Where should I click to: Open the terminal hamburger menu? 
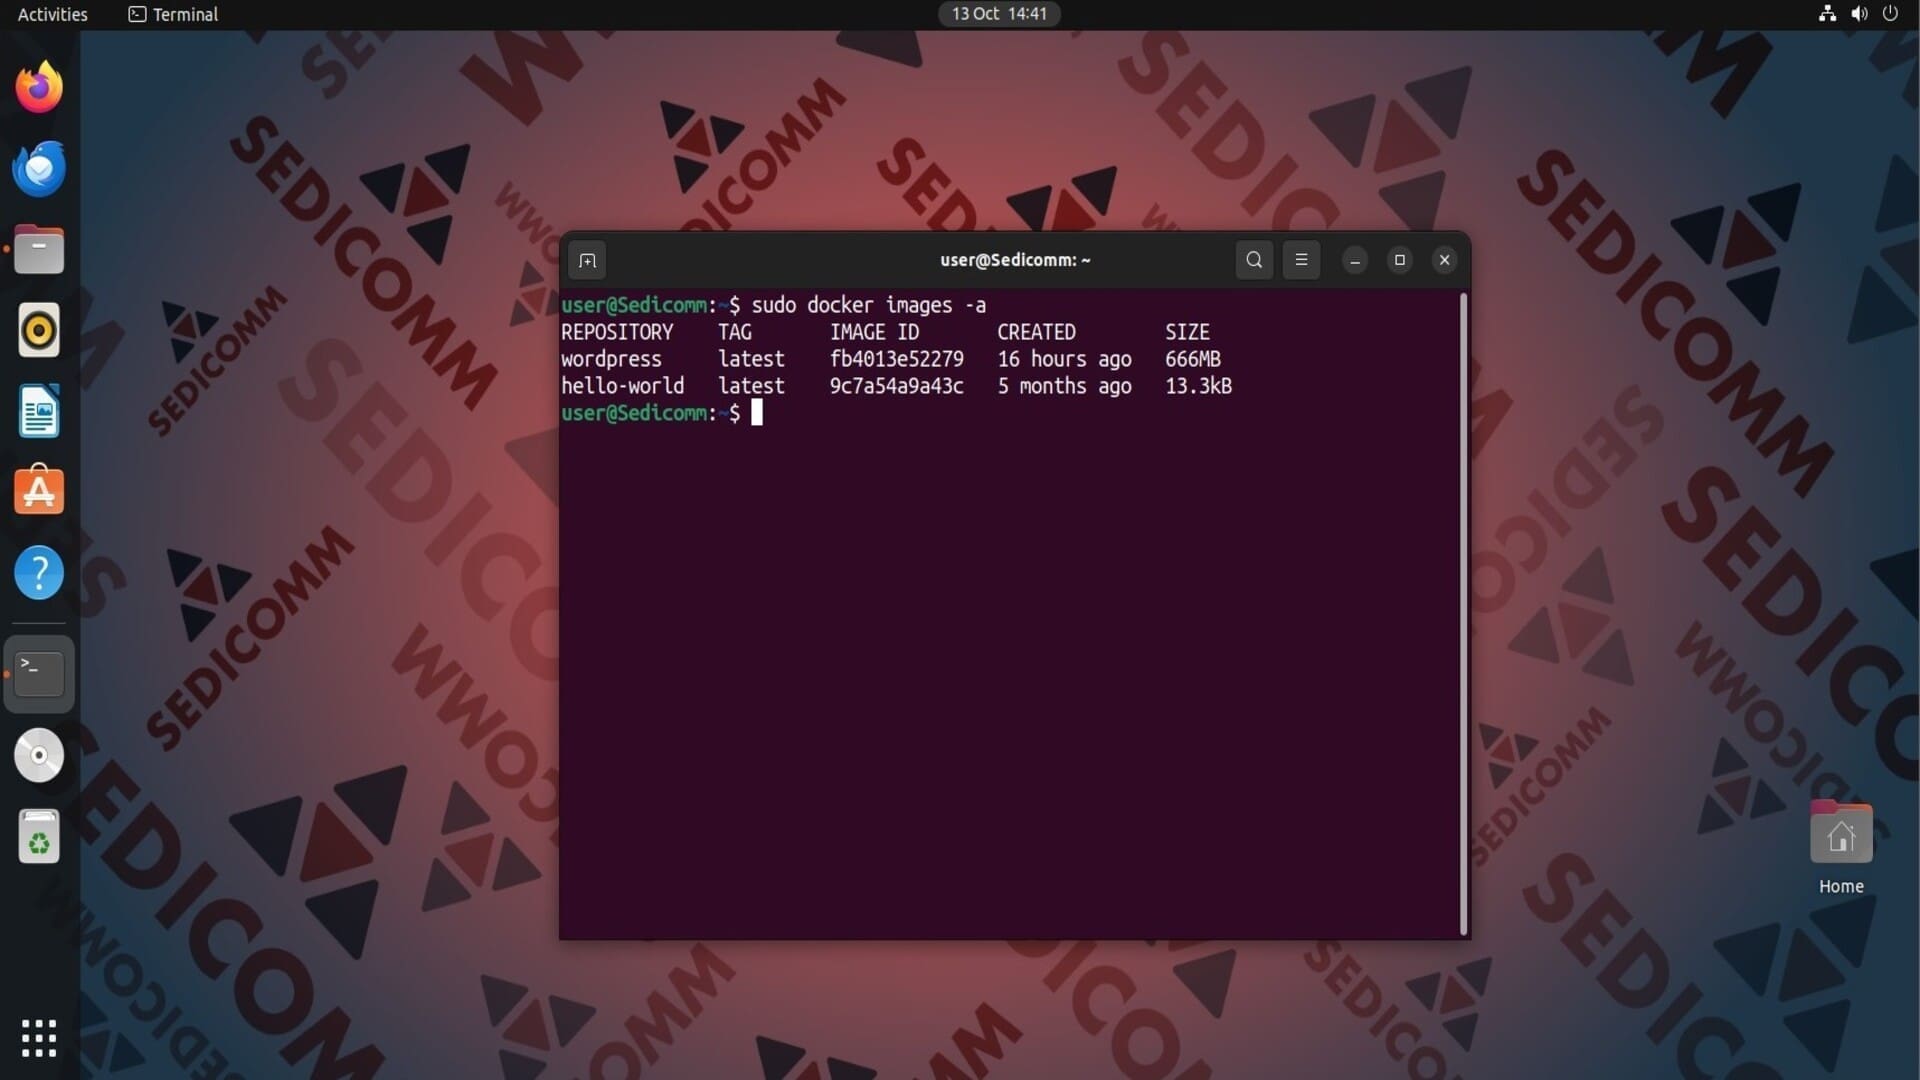1301,260
